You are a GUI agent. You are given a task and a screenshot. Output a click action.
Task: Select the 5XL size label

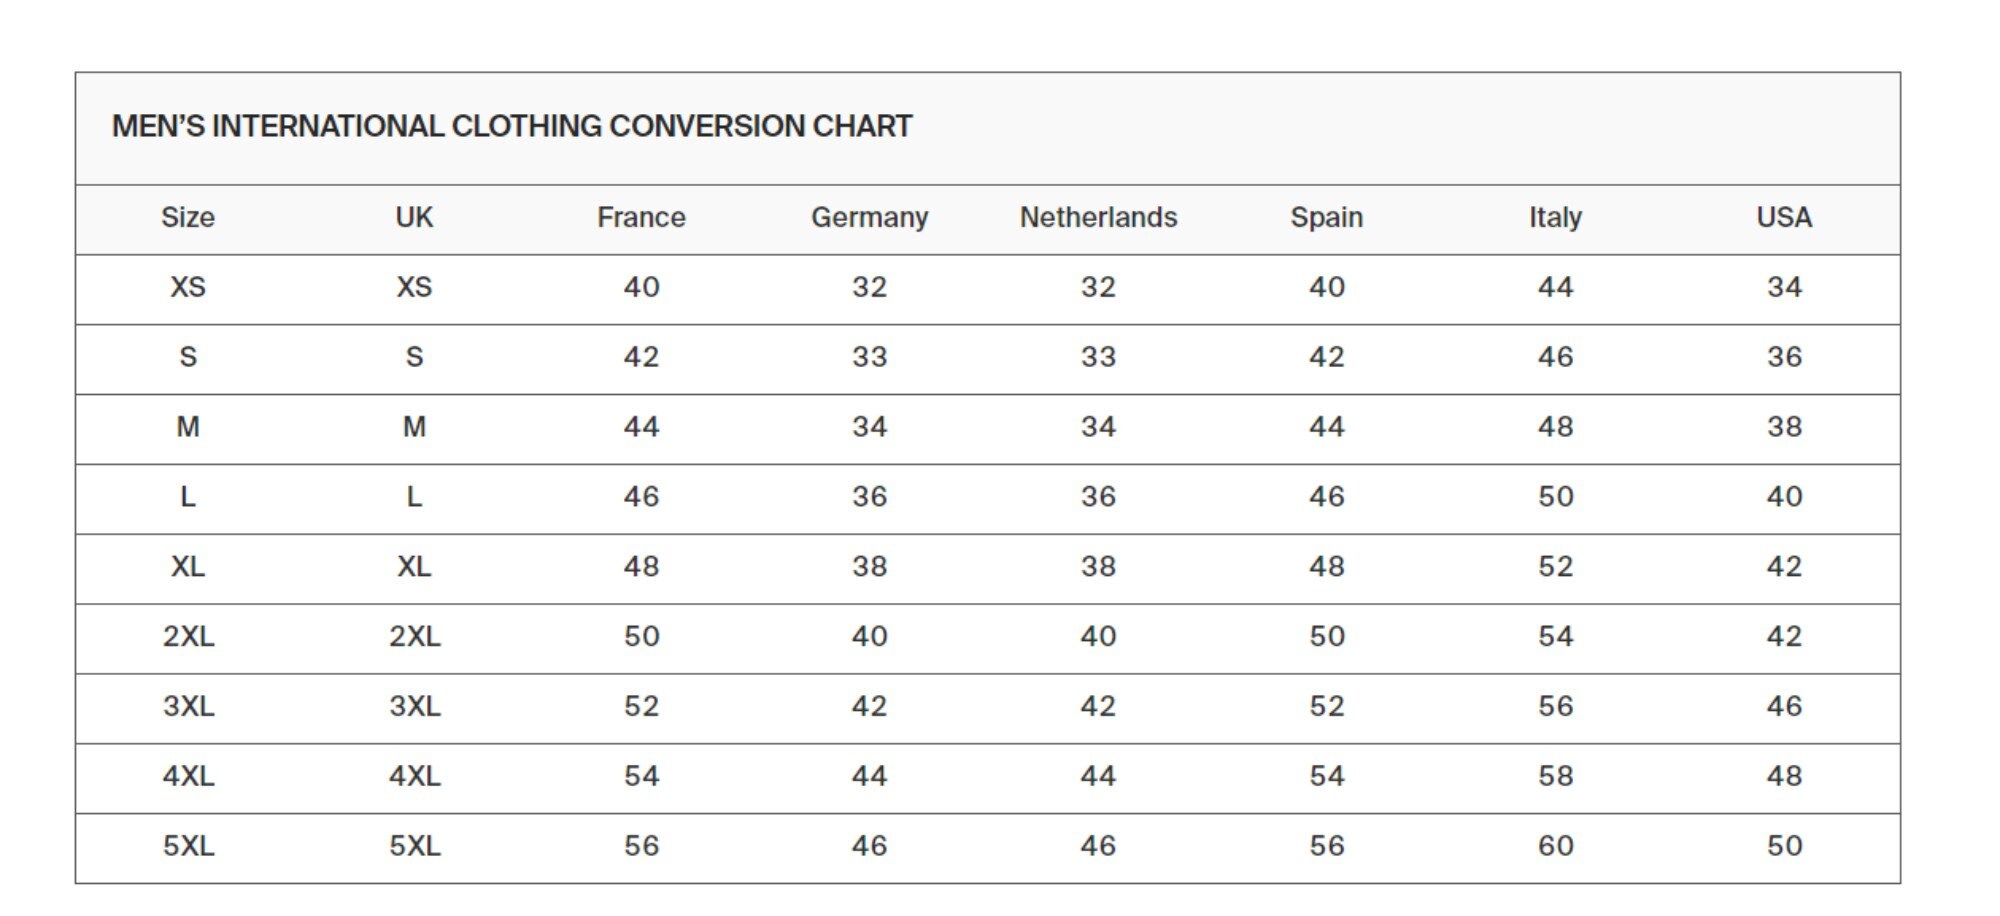[188, 846]
